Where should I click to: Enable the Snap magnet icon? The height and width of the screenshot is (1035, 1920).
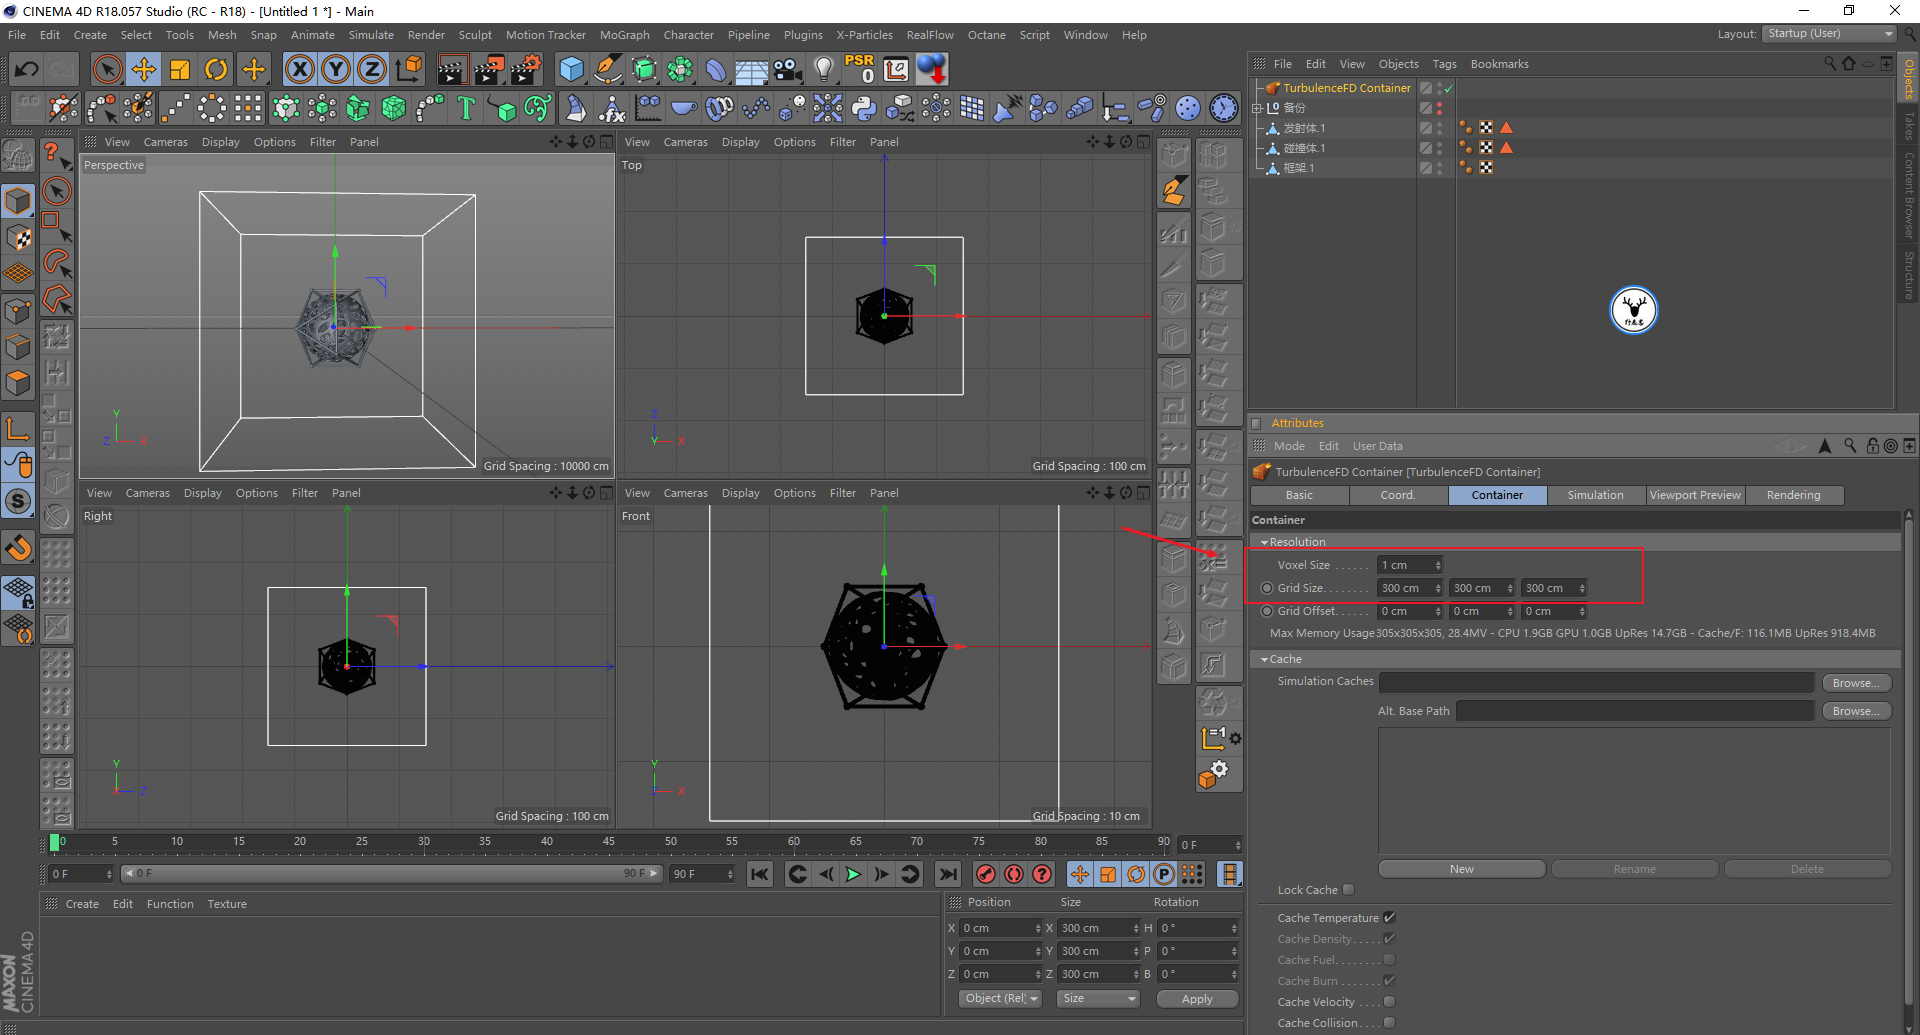[18, 548]
